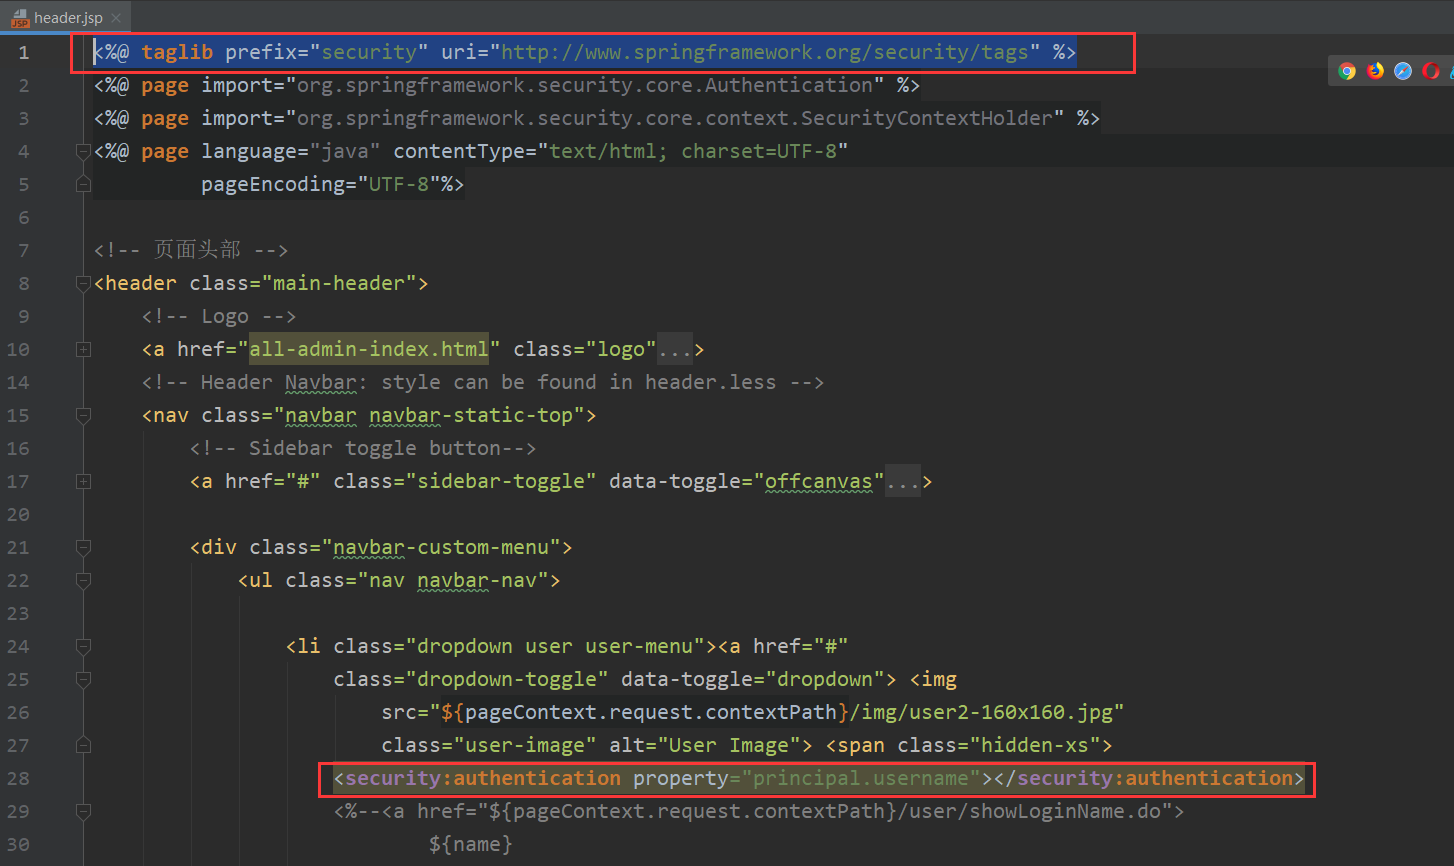Click the ${name} expression on line 30
The height and width of the screenshot is (866, 1454).
(x=471, y=844)
